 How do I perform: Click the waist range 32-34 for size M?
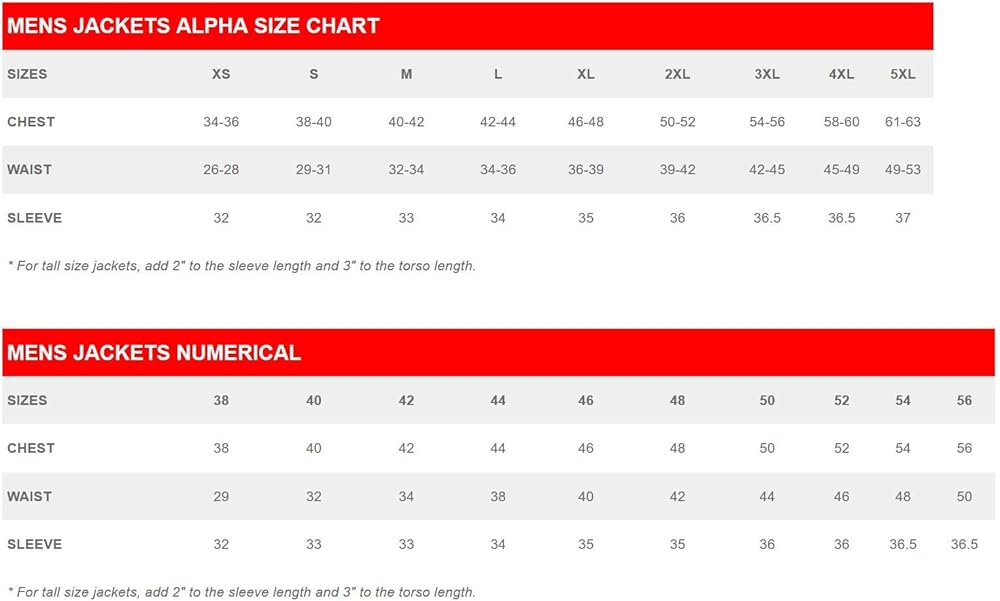[406, 170]
